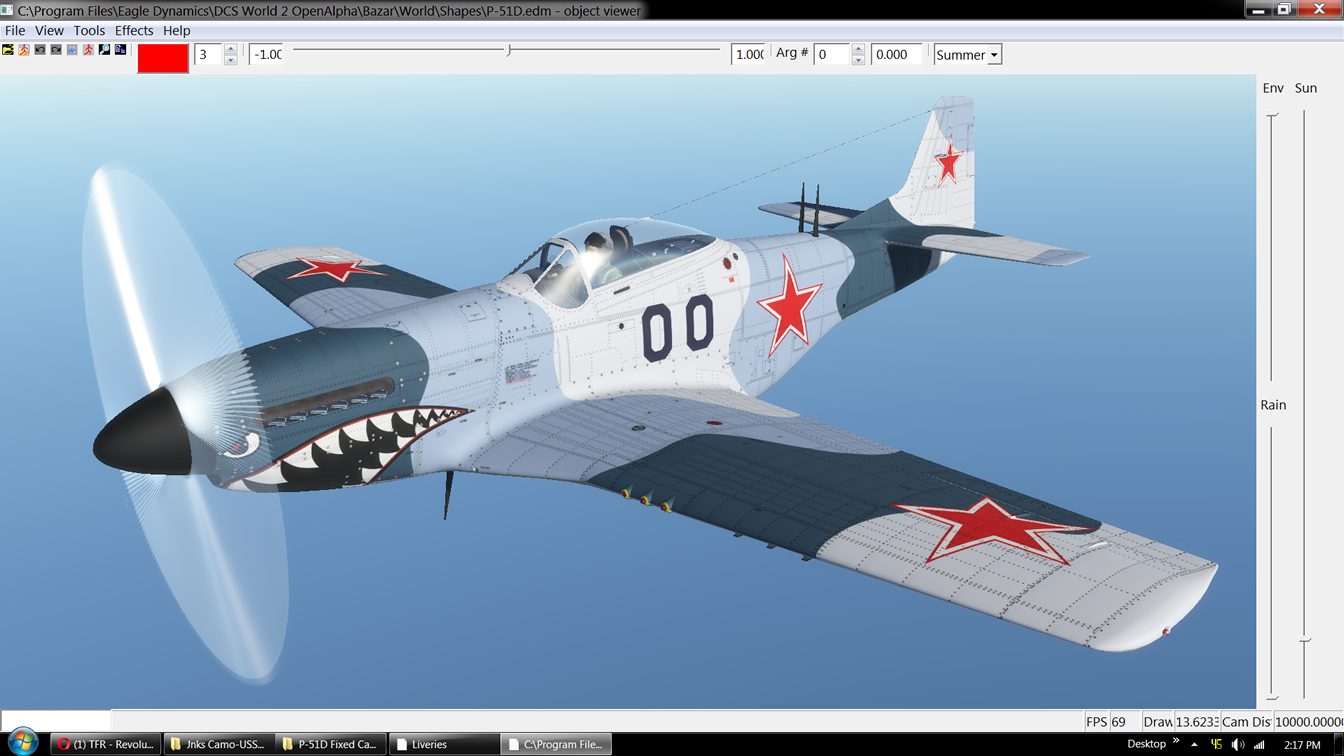
Task: Open the File menu
Action: click(x=15, y=31)
